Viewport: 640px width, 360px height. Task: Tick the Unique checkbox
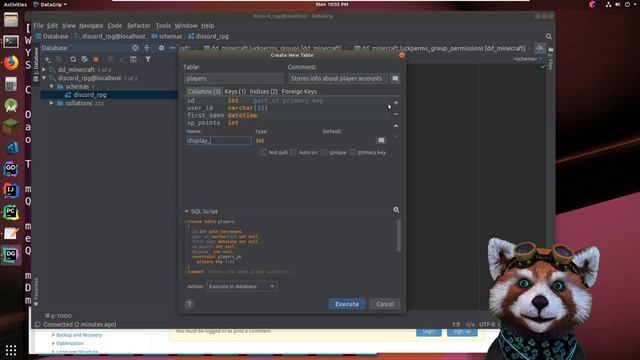pyautogui.click(x=324, y=152)
